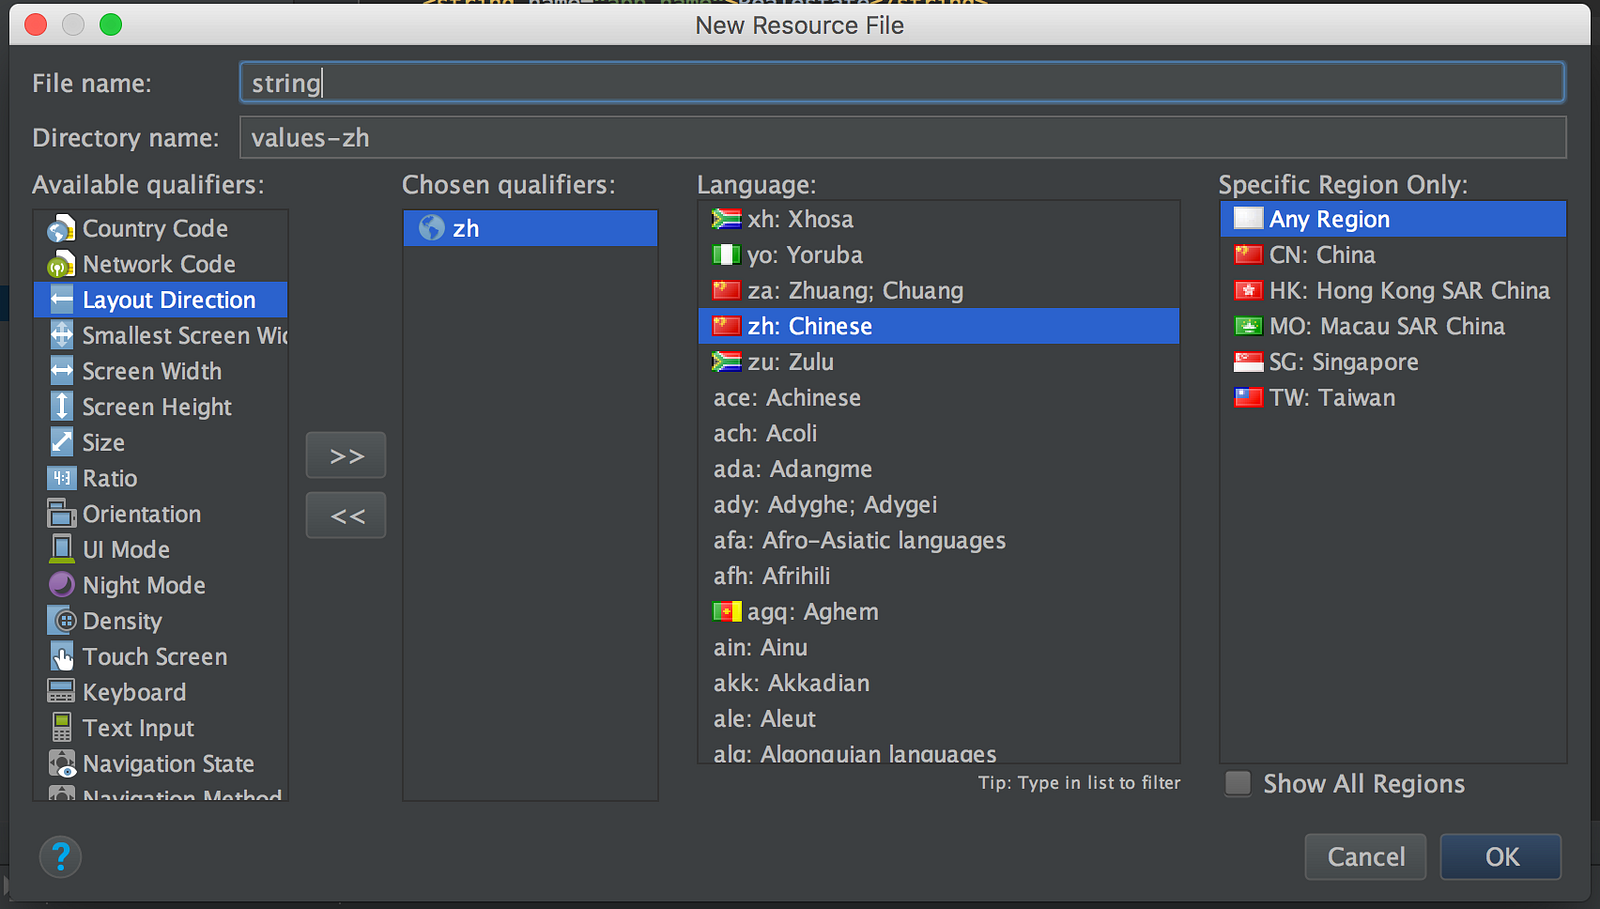The height and width of the screenshot is (909, 1600).
Task: Click the Keyboard qualifier icon
Action: [61, 692]
